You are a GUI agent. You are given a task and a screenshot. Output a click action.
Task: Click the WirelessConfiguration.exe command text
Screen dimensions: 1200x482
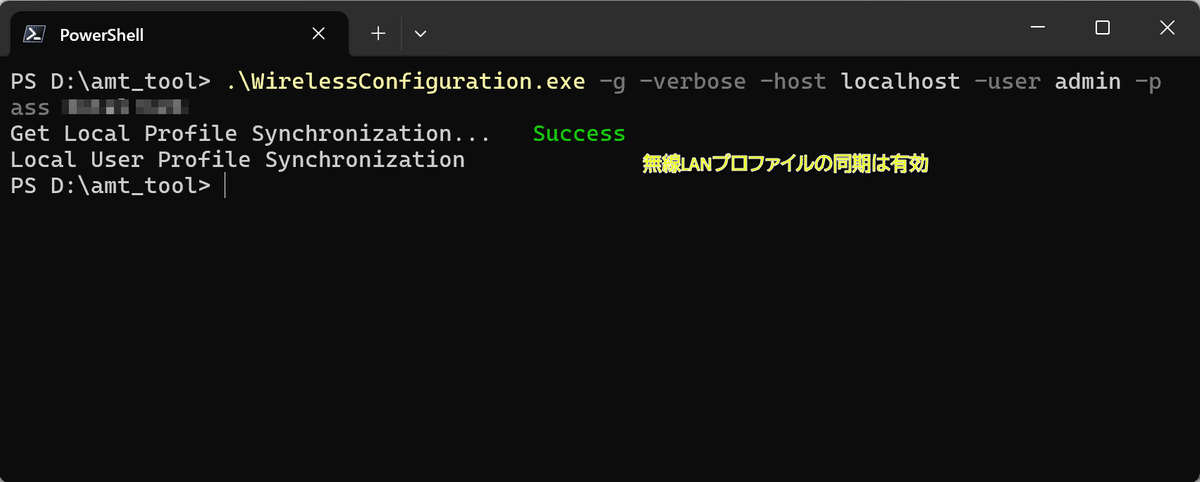point(405,82)
